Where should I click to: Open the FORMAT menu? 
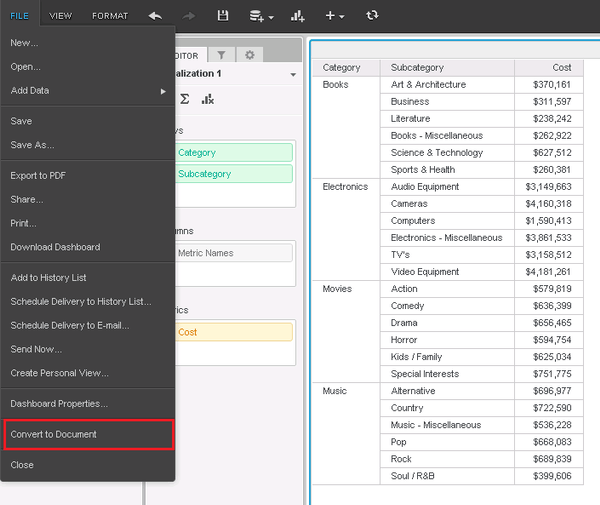110,16
